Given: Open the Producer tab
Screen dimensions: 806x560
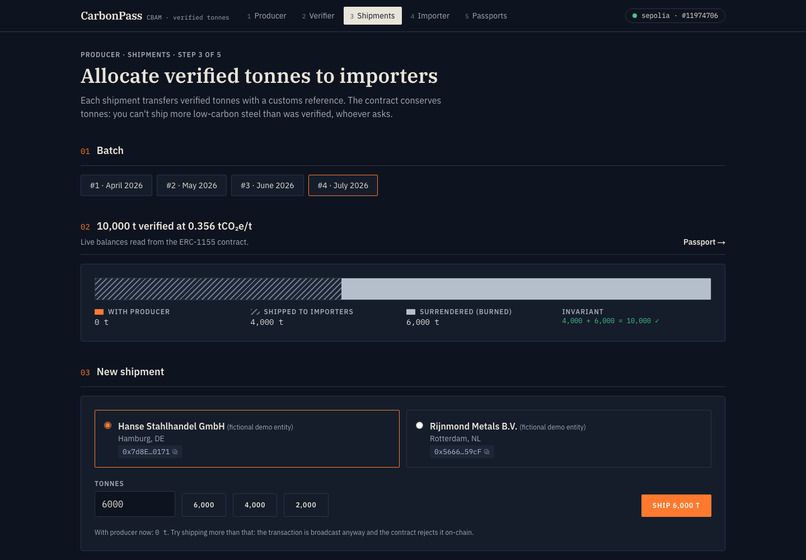Looking at the screenshot, I should click(x=266, y=16).
